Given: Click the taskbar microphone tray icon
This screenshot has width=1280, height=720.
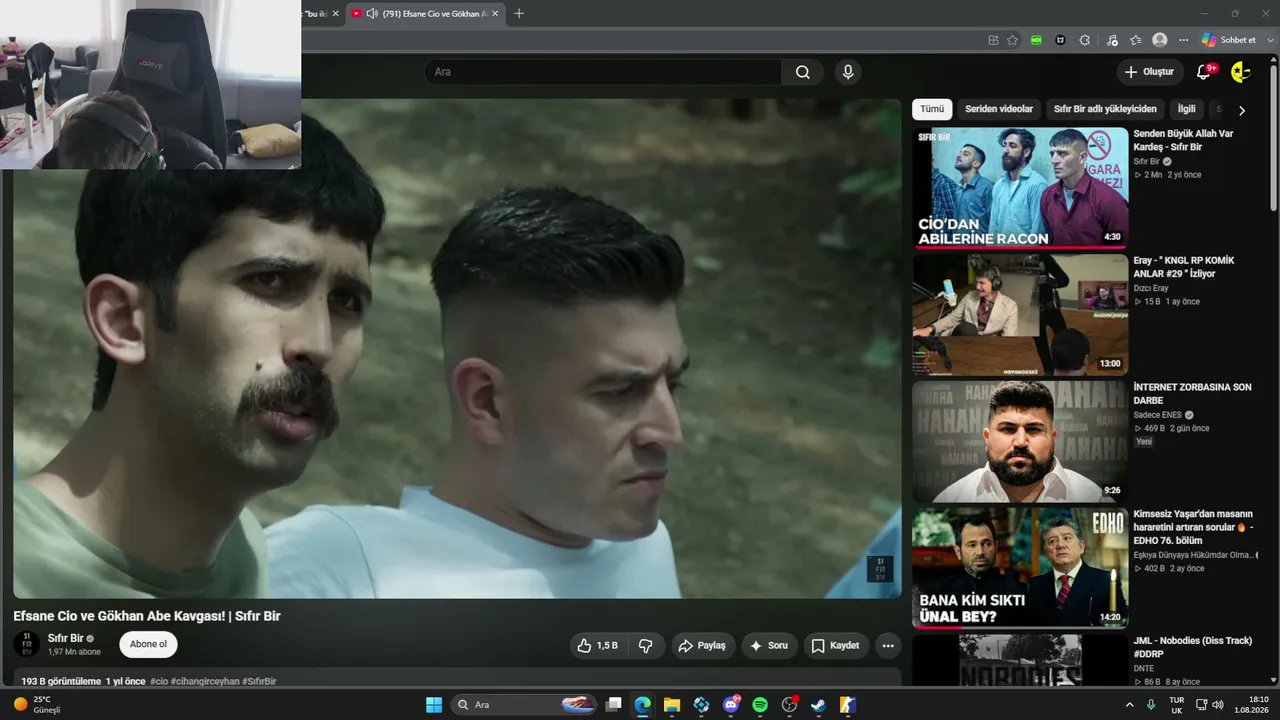Looking at the screenshot, I should coord(1152,705).
